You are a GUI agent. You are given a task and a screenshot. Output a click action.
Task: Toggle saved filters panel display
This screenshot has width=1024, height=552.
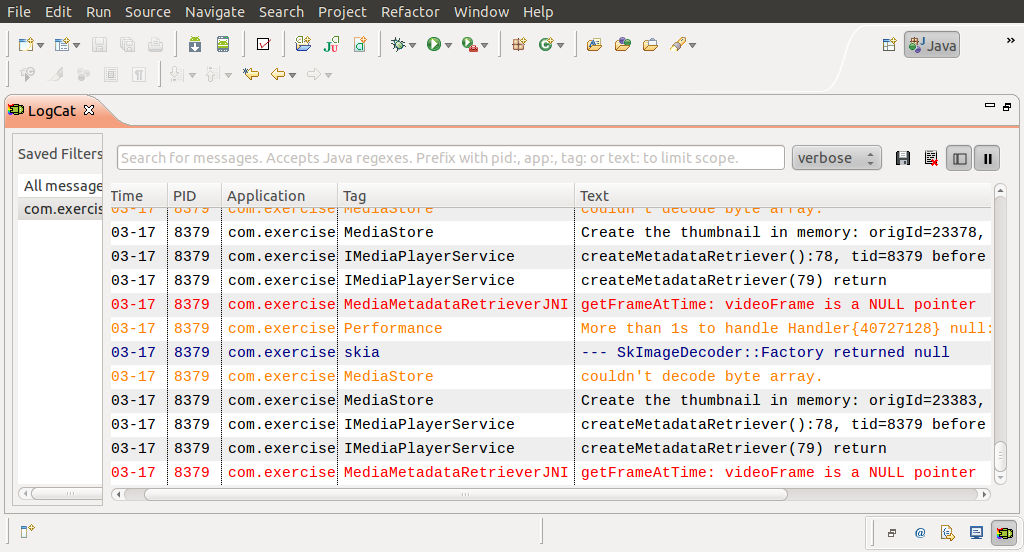pos(959,158)
